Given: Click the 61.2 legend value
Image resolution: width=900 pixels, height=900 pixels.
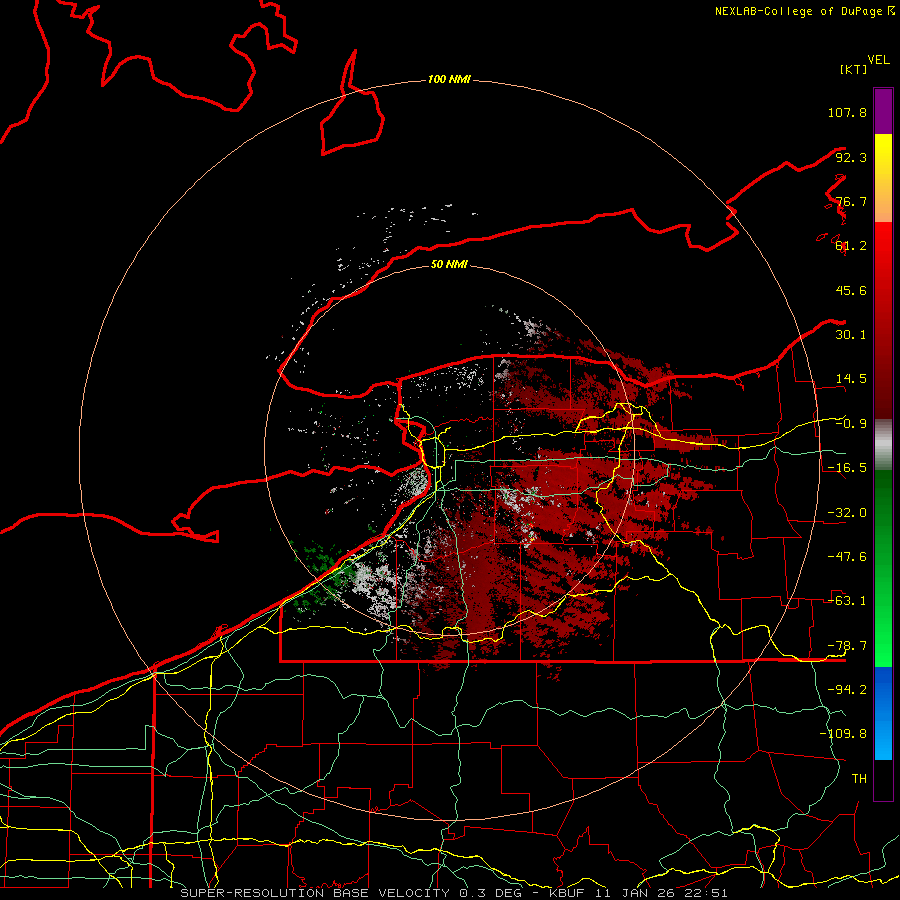Looking at the screenshot, I should click(x=851, y=246).
